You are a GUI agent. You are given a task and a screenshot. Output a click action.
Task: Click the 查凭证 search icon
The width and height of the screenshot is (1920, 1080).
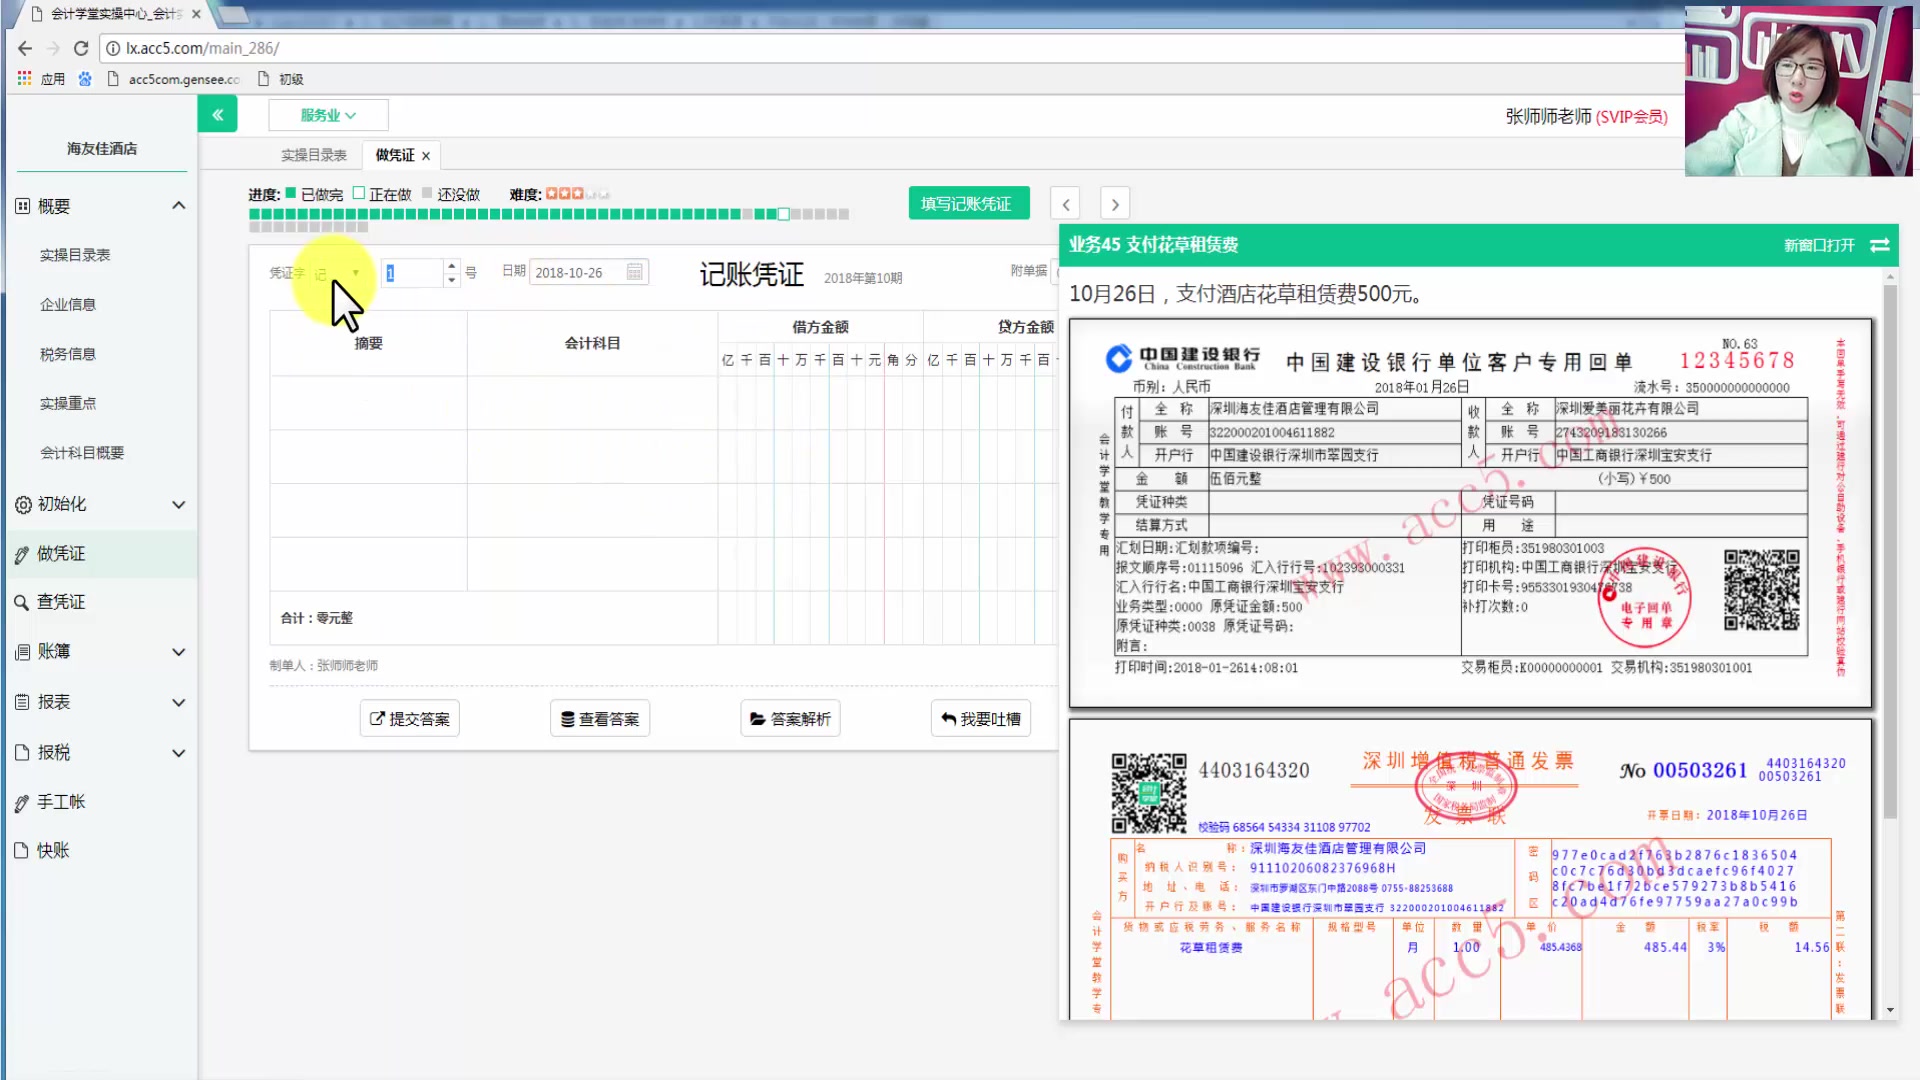click(21, 602)
